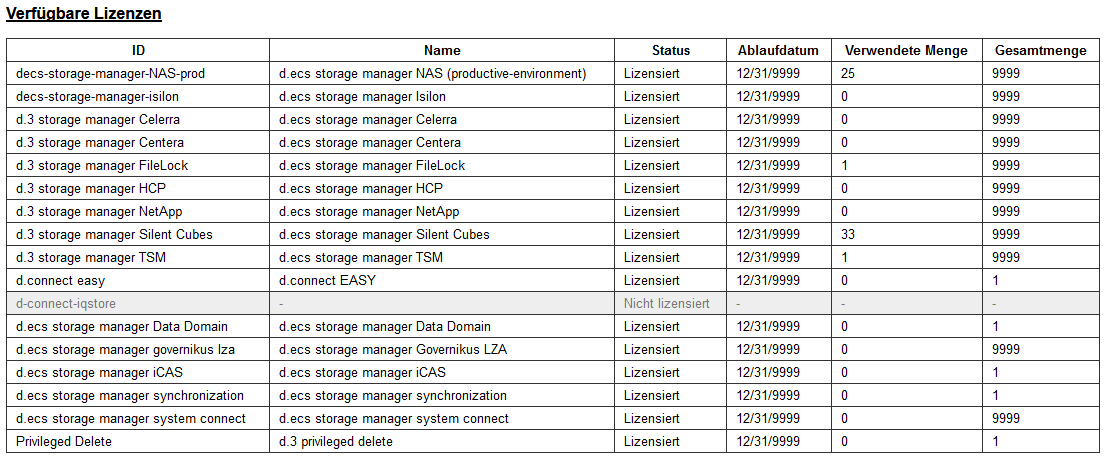Click the Privileged Delete ID cell
Screen dimensions: 1109x461
pyautogui.click(x=138, y=441)
